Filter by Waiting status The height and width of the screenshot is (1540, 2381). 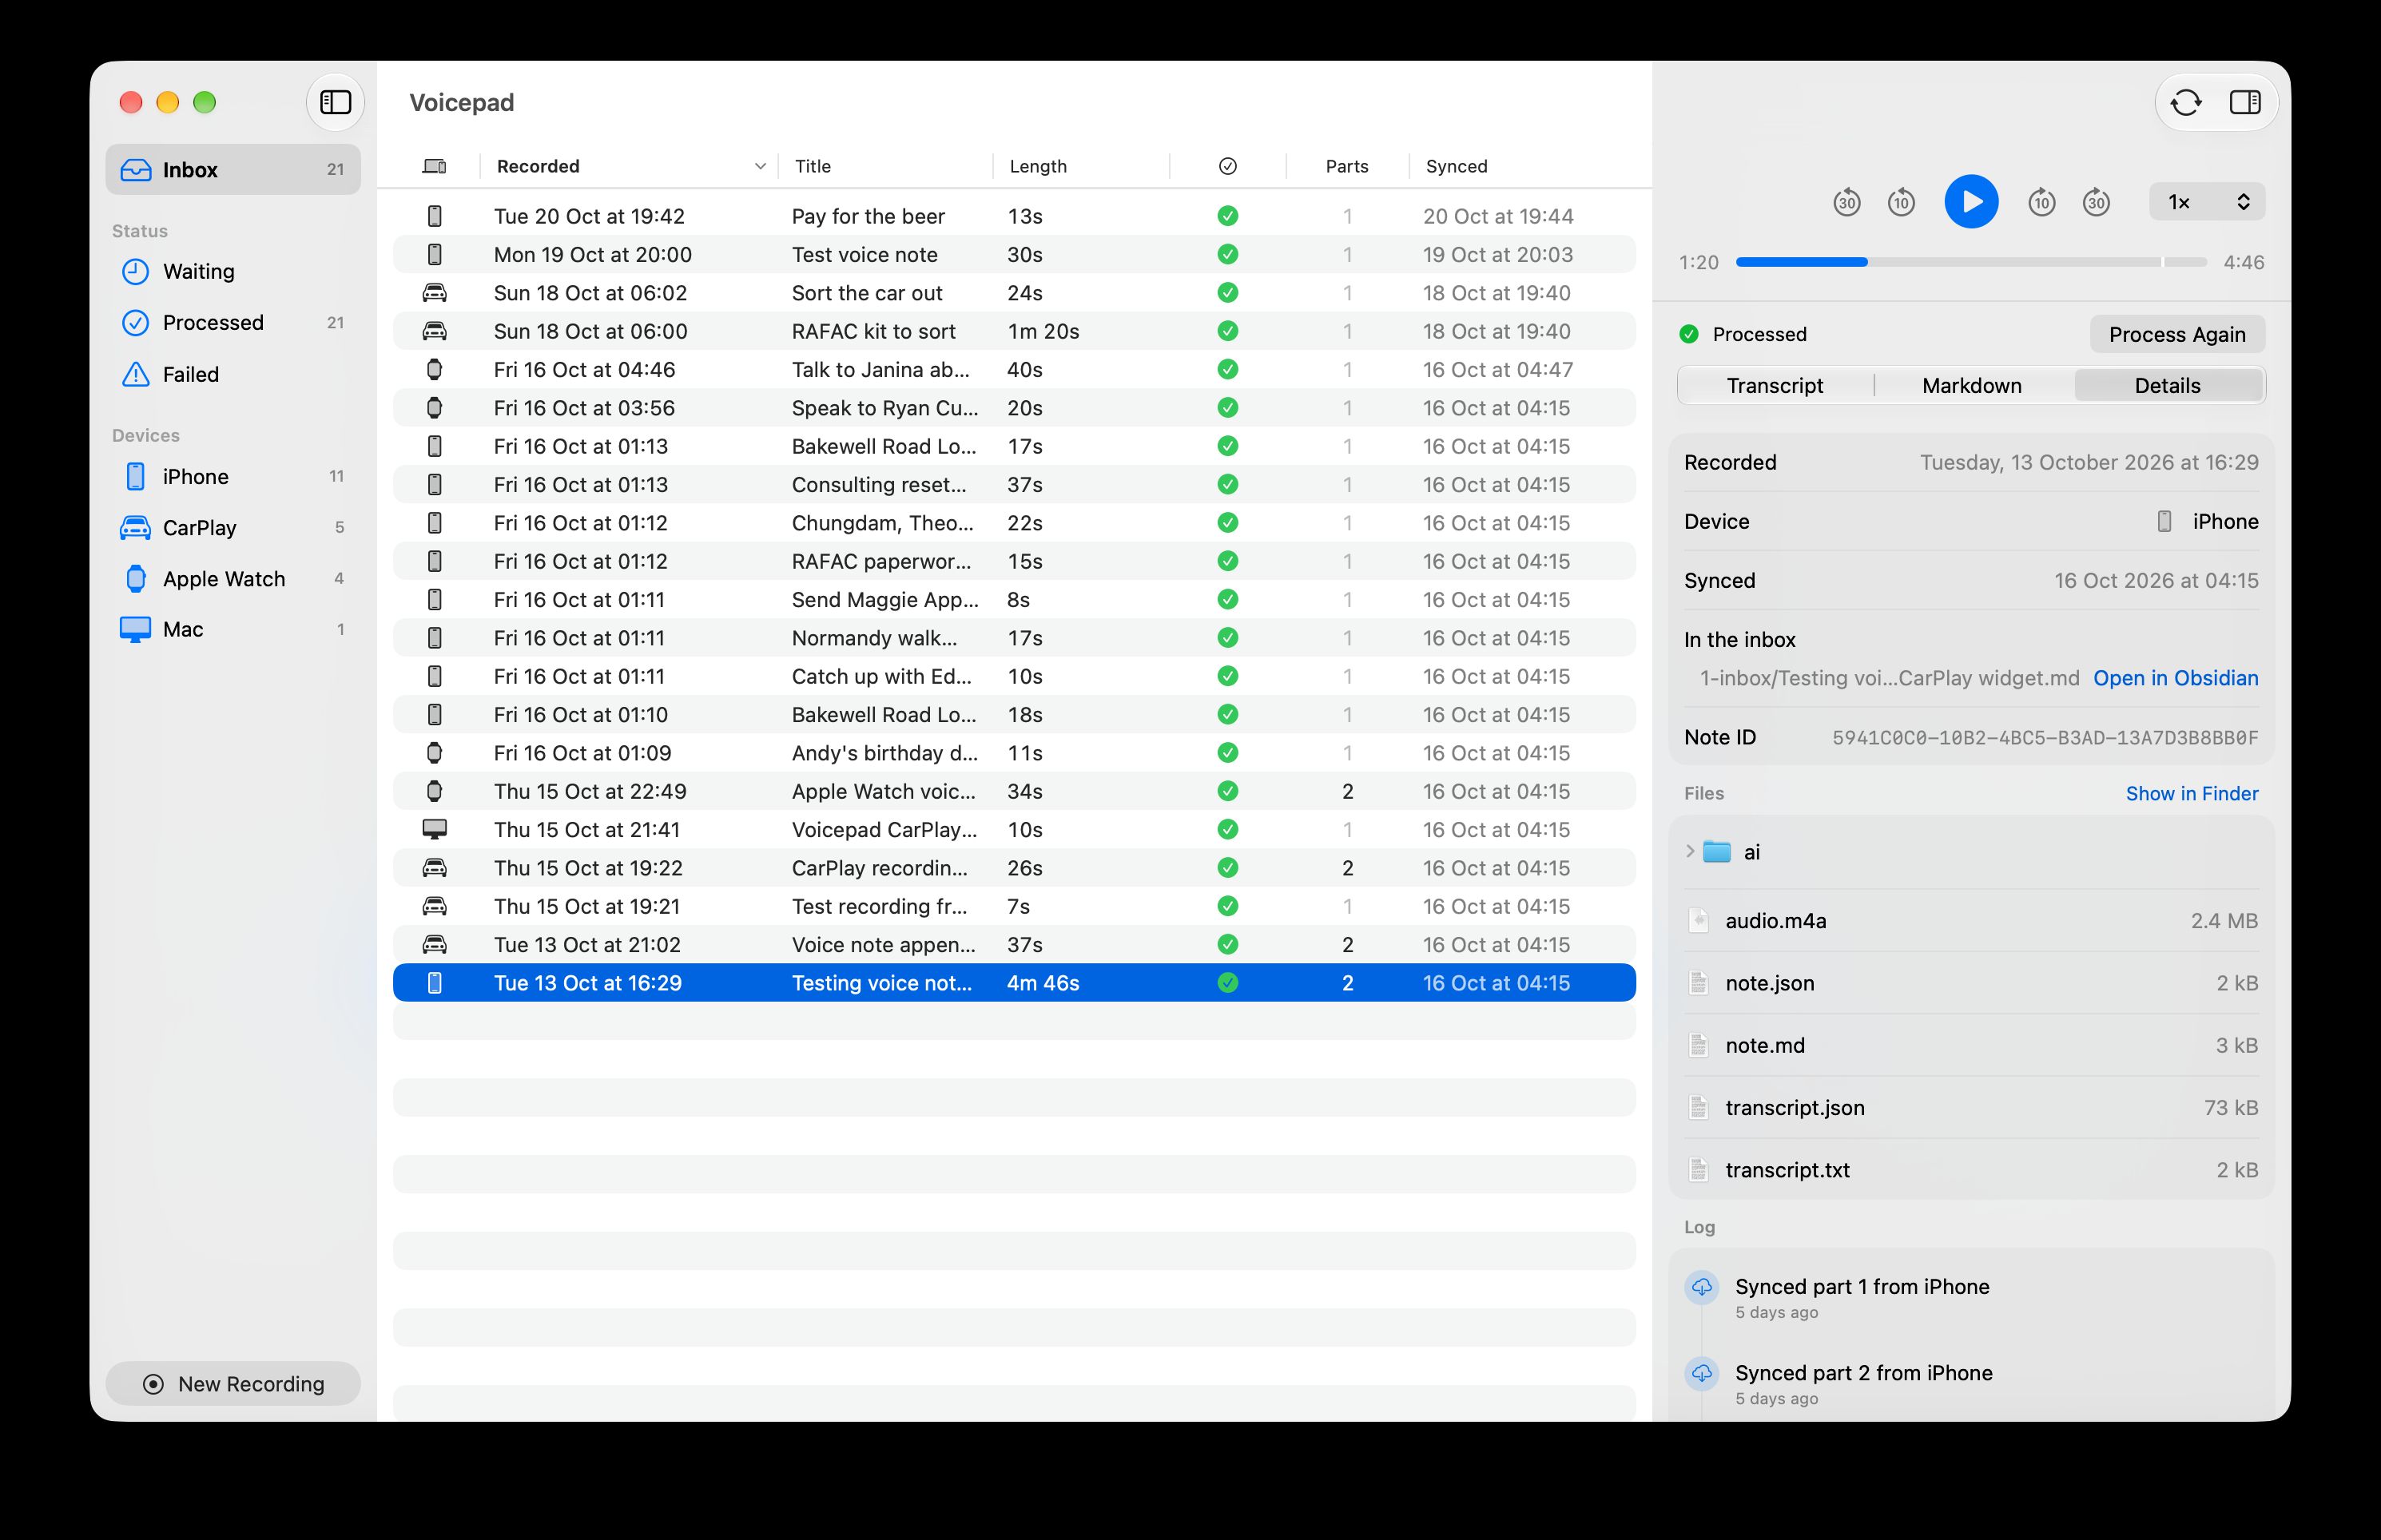(x=233, y=272)
